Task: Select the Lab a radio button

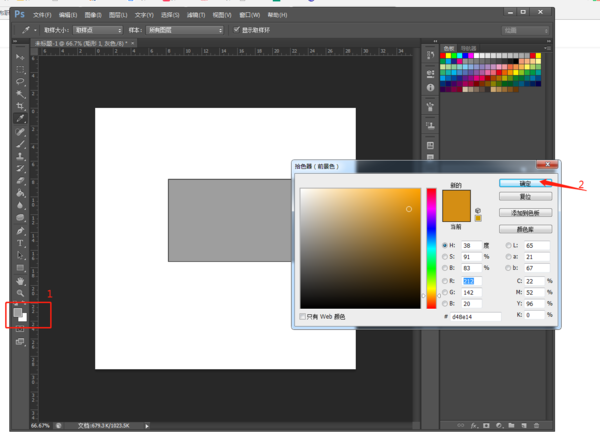Action: 508,257
